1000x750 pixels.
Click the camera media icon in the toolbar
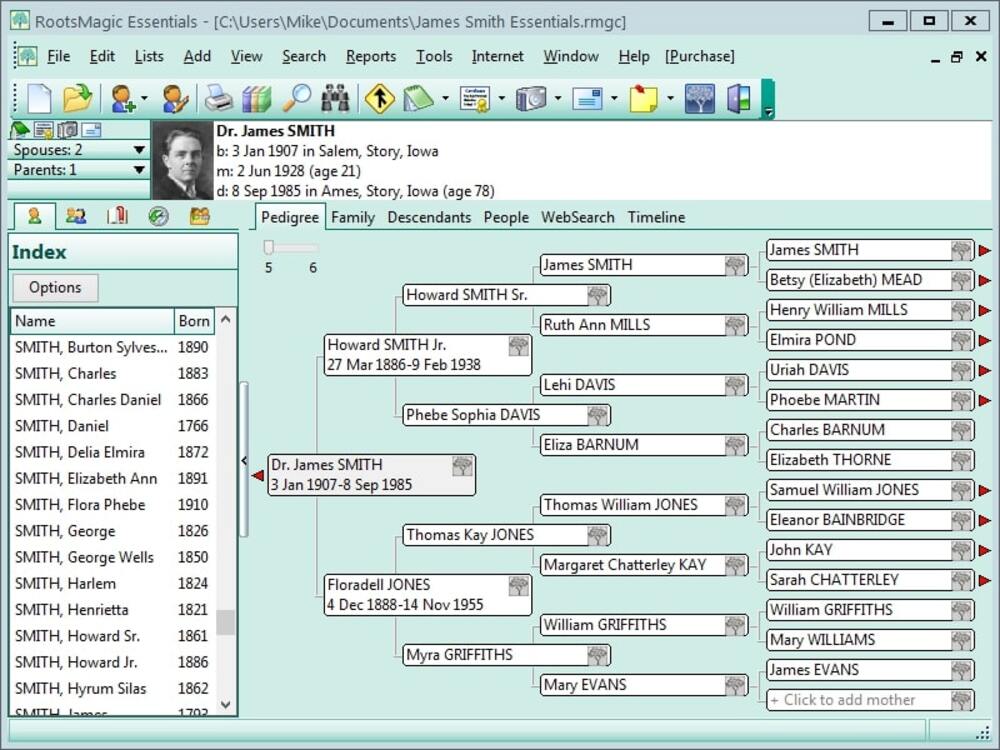click(531, 98)
